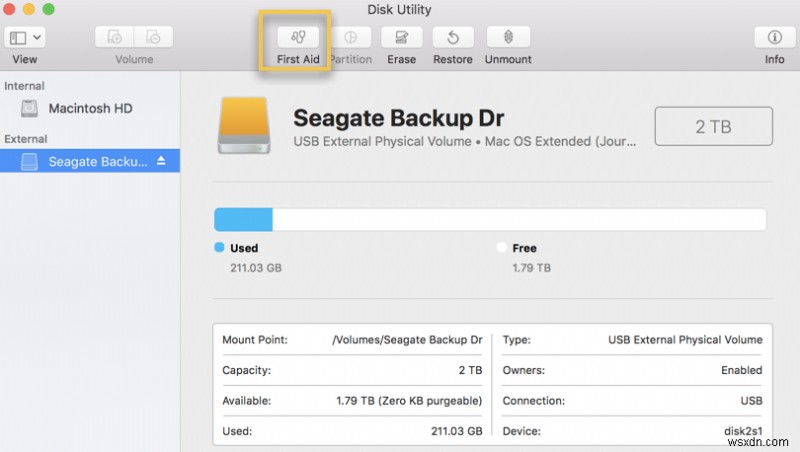800x452 pixels.
Task: Click the Restore toolbar icon
Action: point(453,37)
